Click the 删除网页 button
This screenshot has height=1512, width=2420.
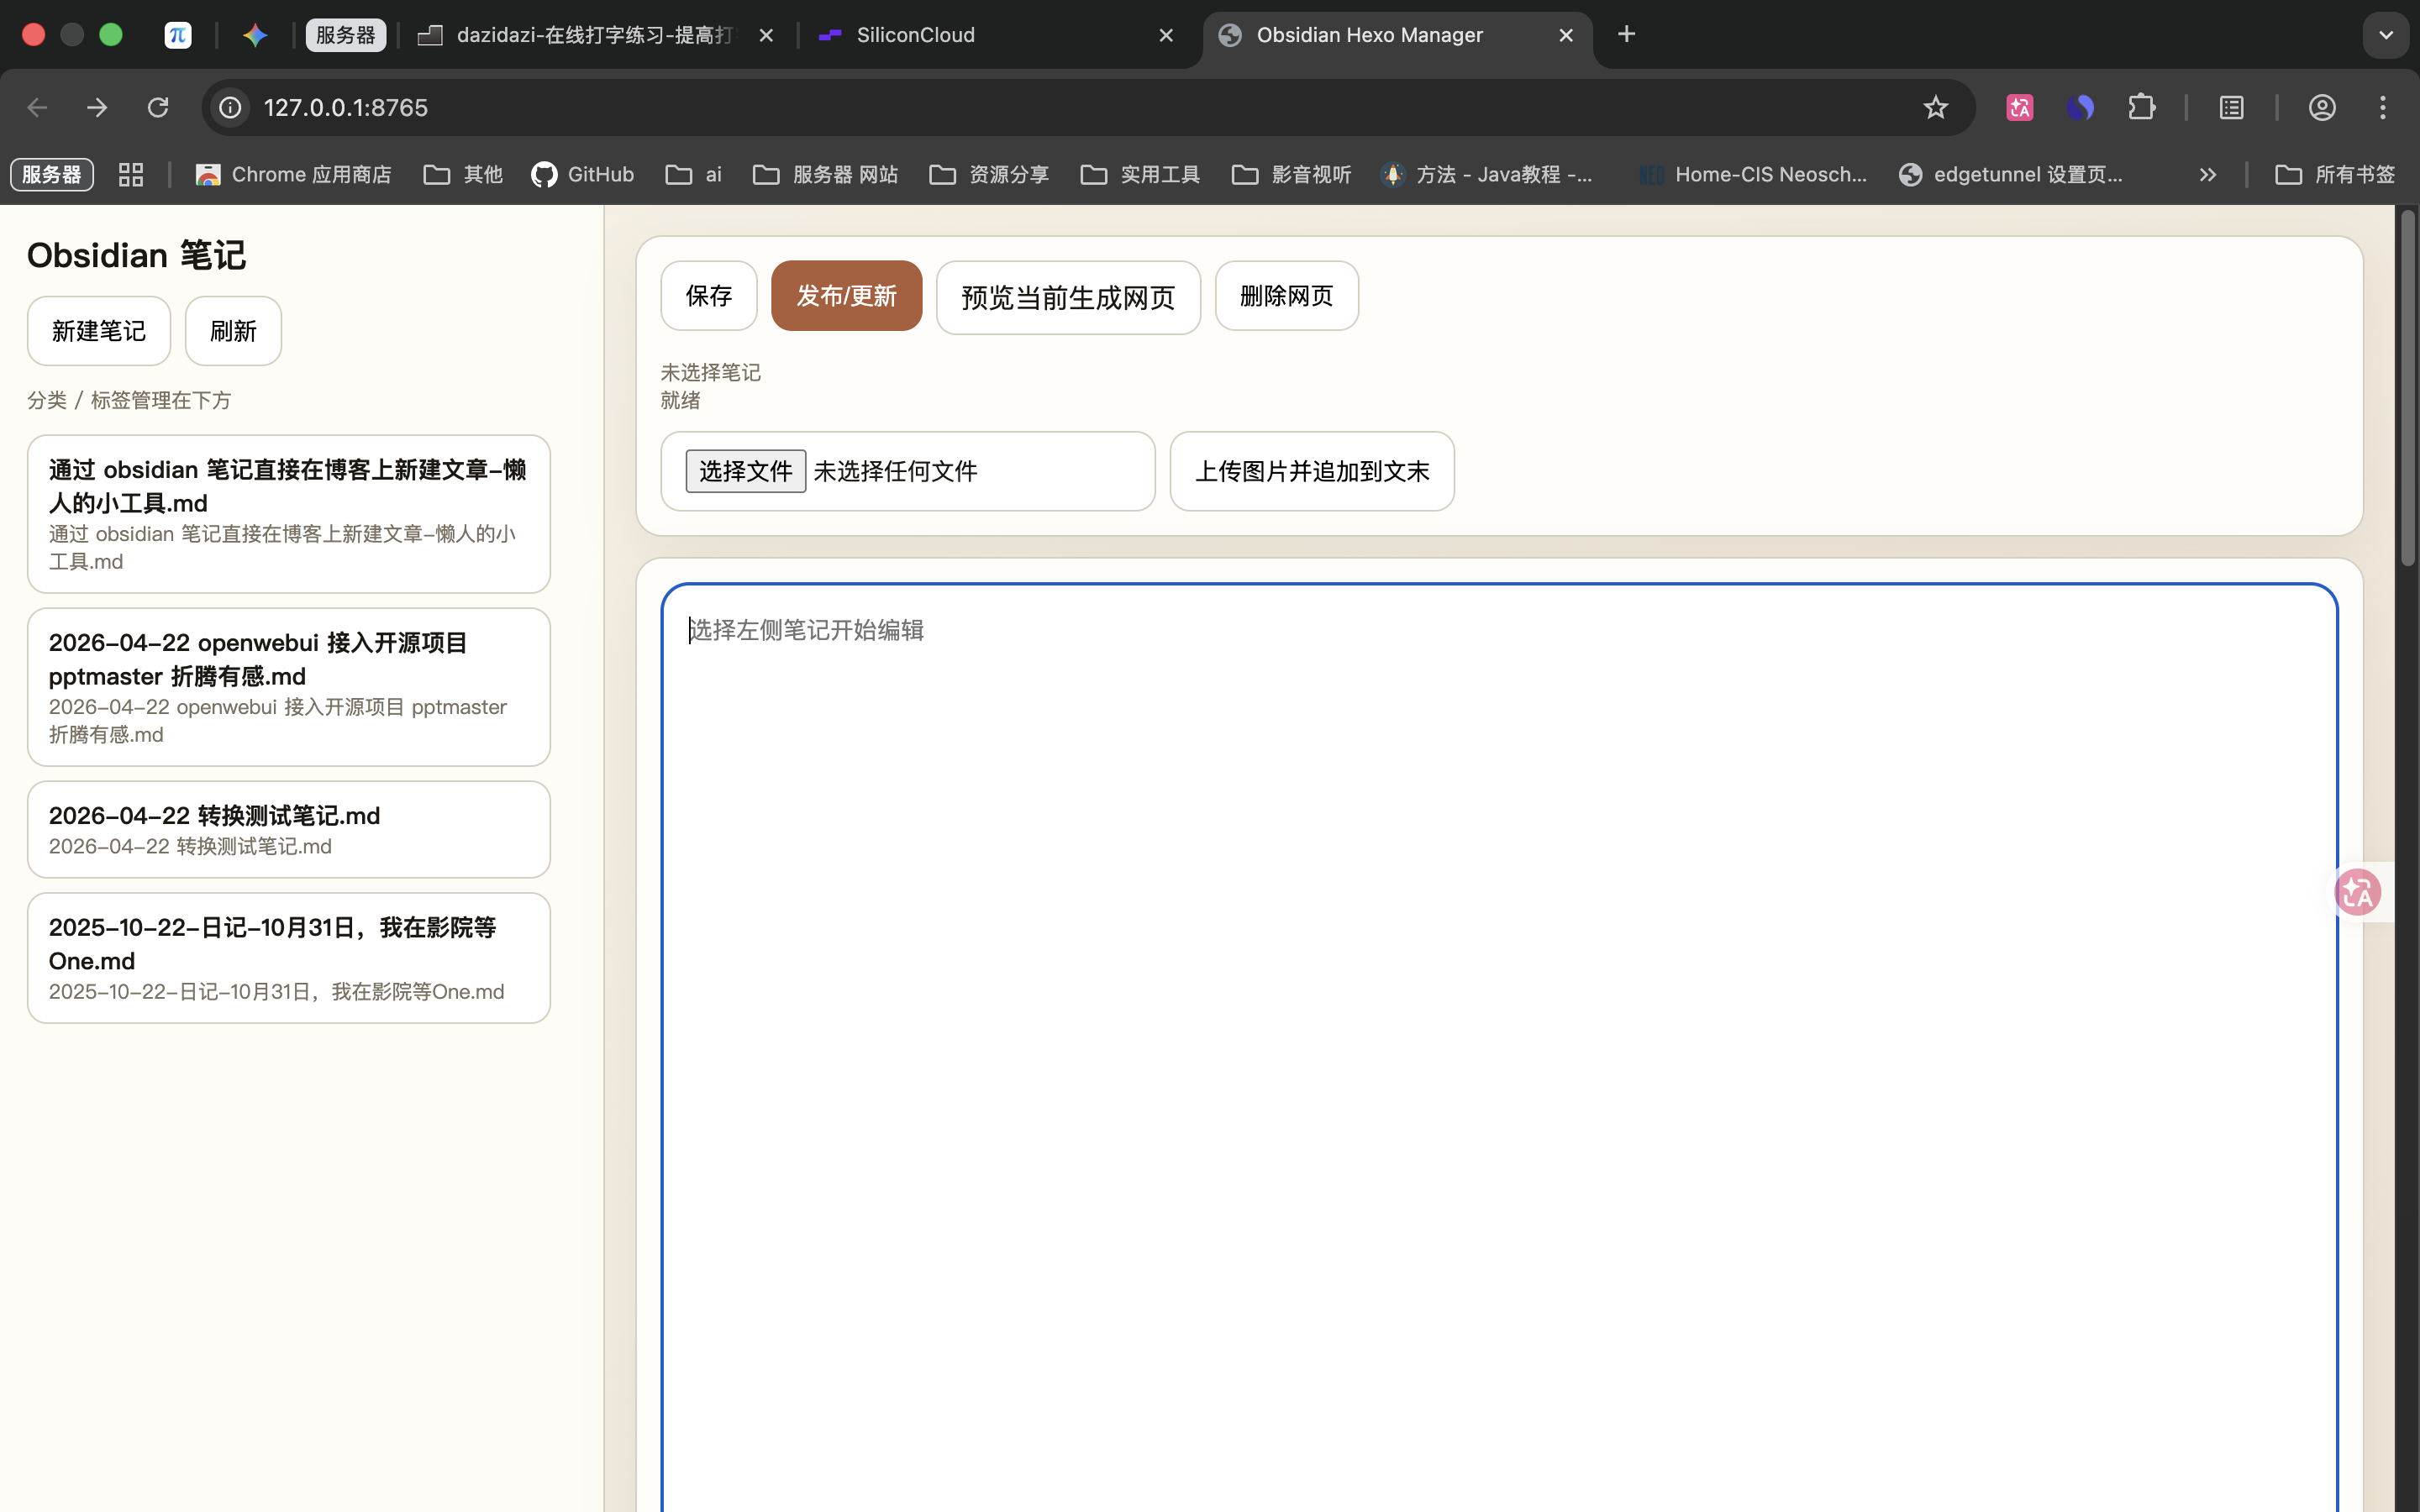pyautogui.click(x=1286, y=296)
